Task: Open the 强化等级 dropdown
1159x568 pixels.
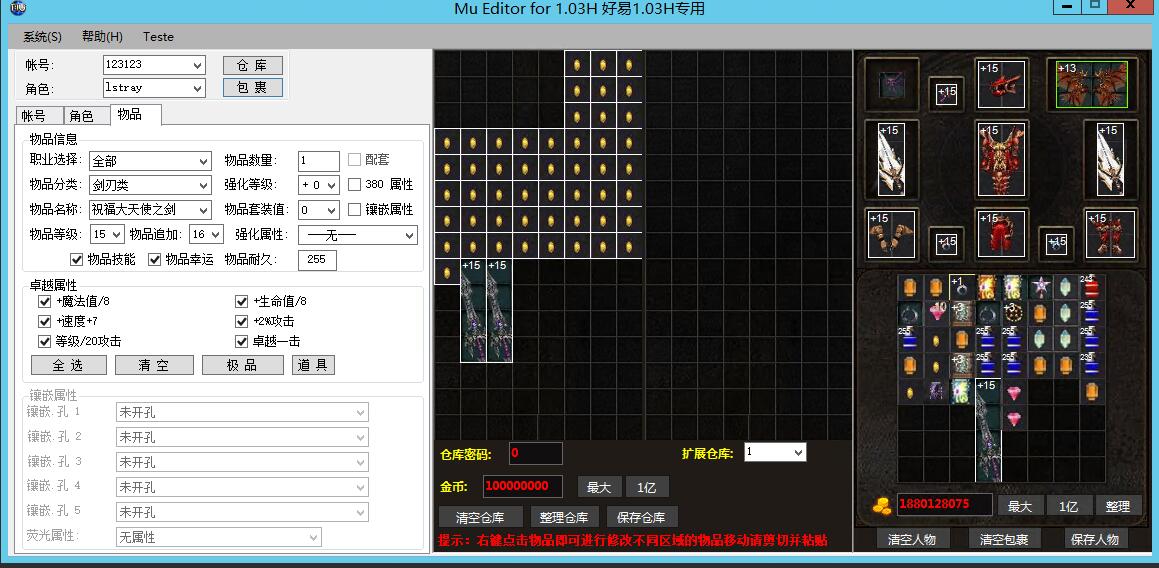Action: (x=319, y=185)
